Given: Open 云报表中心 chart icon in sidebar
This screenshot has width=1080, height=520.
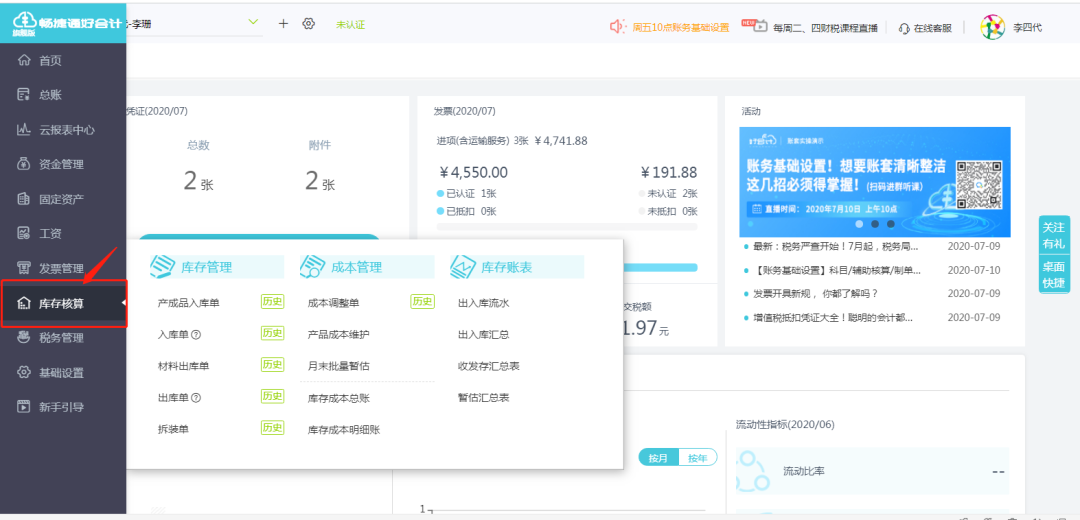Looking at the screenshot, I should (x=25, y=130).
